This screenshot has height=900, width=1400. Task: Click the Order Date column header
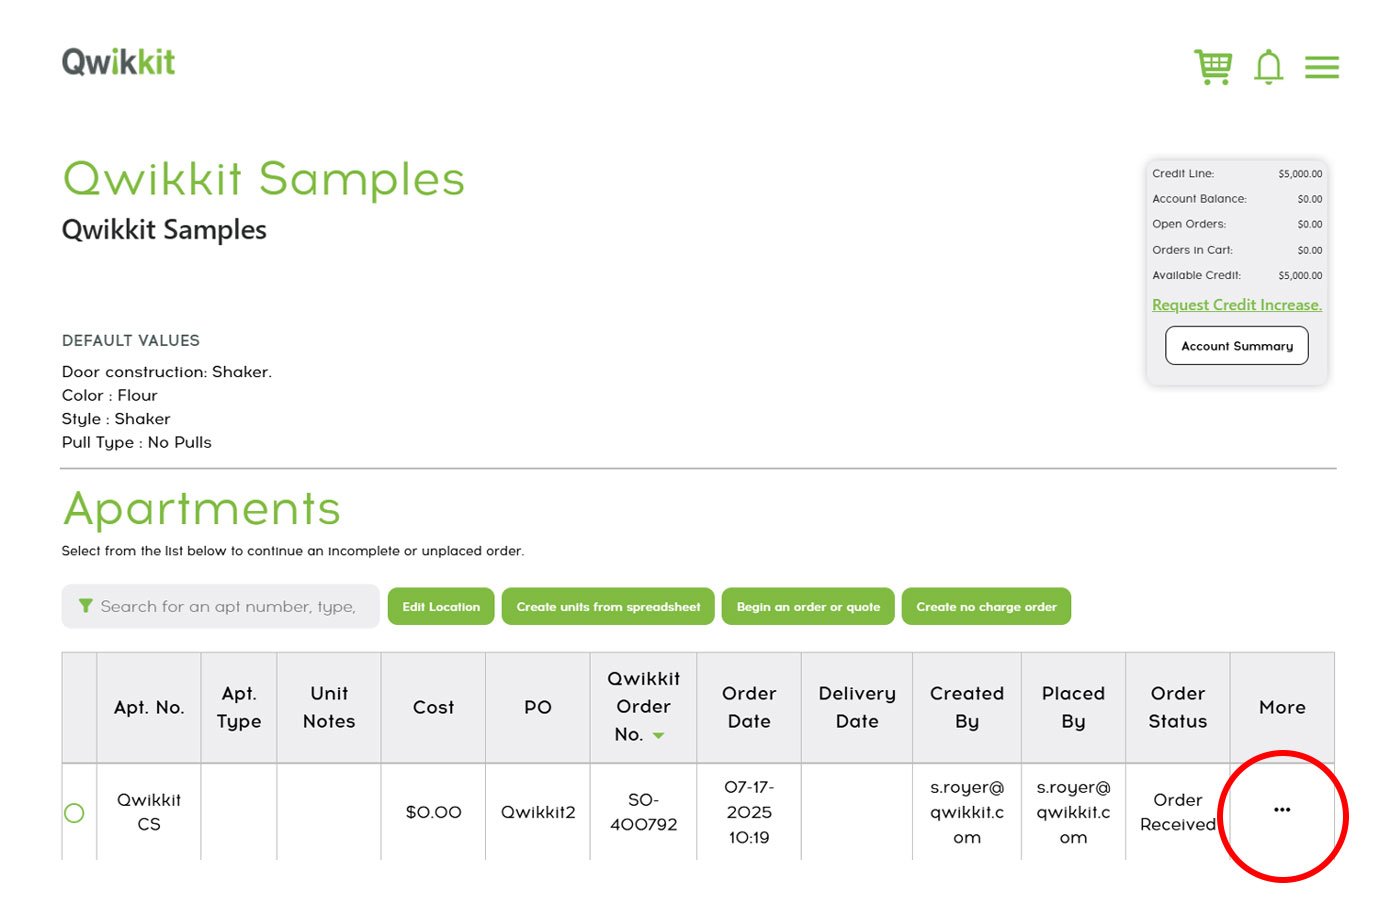(749, 707)
